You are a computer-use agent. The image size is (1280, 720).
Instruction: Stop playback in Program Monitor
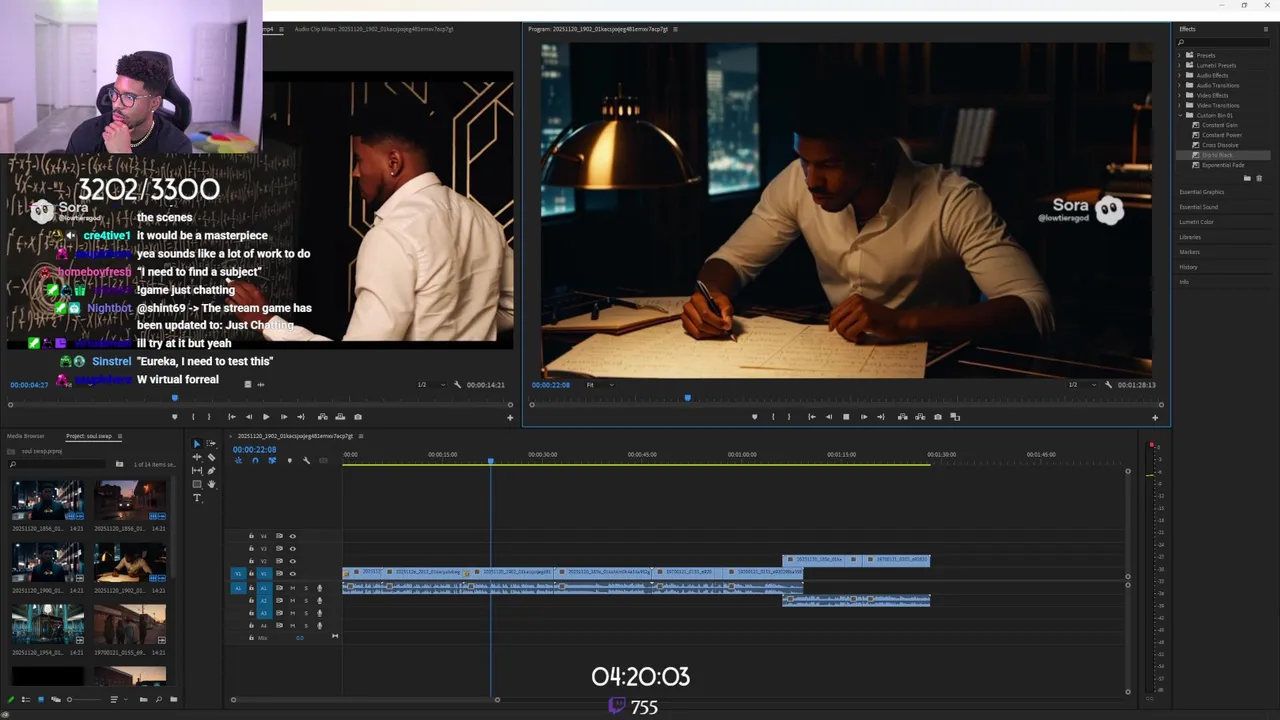[846, 417]
